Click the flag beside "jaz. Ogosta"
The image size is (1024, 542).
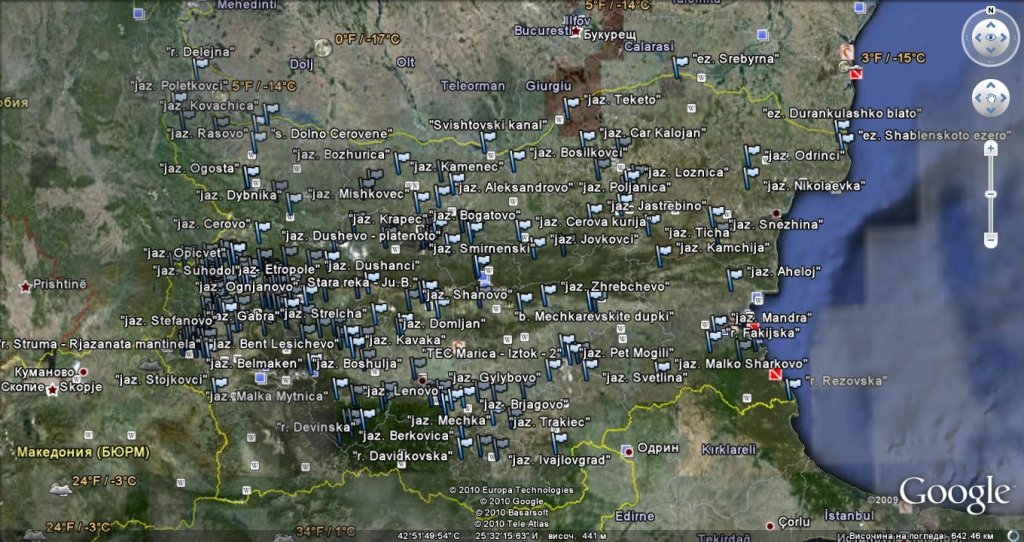click(x=251, y=176)
